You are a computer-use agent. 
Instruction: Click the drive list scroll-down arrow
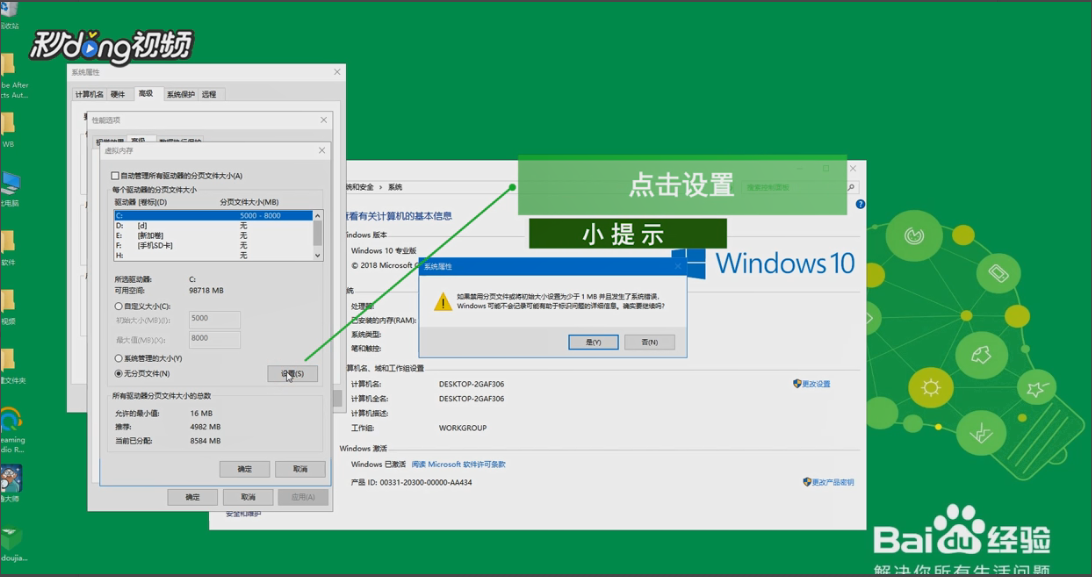coord(318,255)
